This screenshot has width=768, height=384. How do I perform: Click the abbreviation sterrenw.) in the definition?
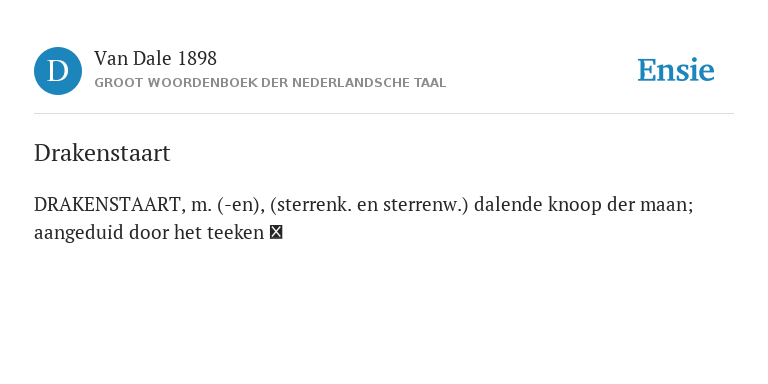pyautogui.click(x=426, y=205)
